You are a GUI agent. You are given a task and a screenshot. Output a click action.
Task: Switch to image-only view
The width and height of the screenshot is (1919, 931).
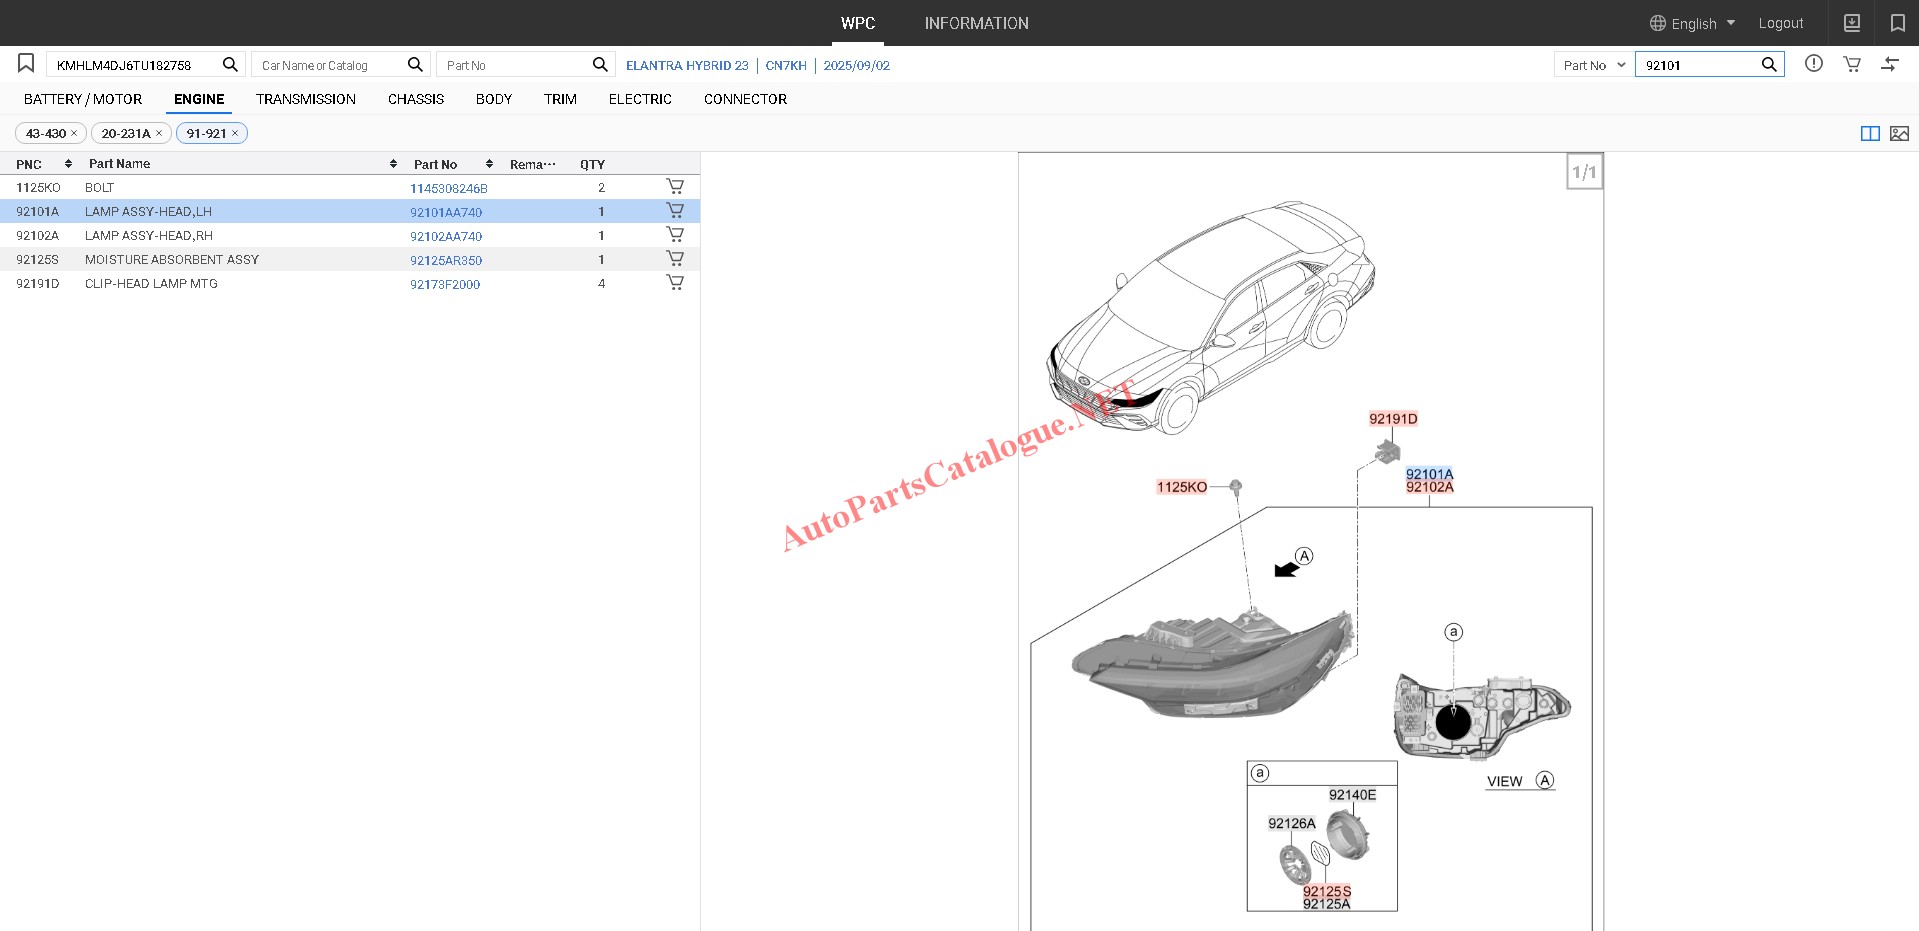(x=1899, y=134)
